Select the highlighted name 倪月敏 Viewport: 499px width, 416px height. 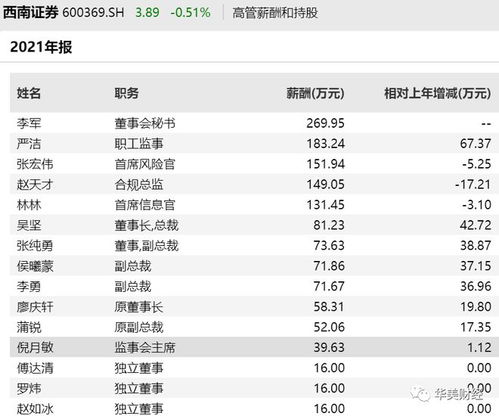[35, 348]
